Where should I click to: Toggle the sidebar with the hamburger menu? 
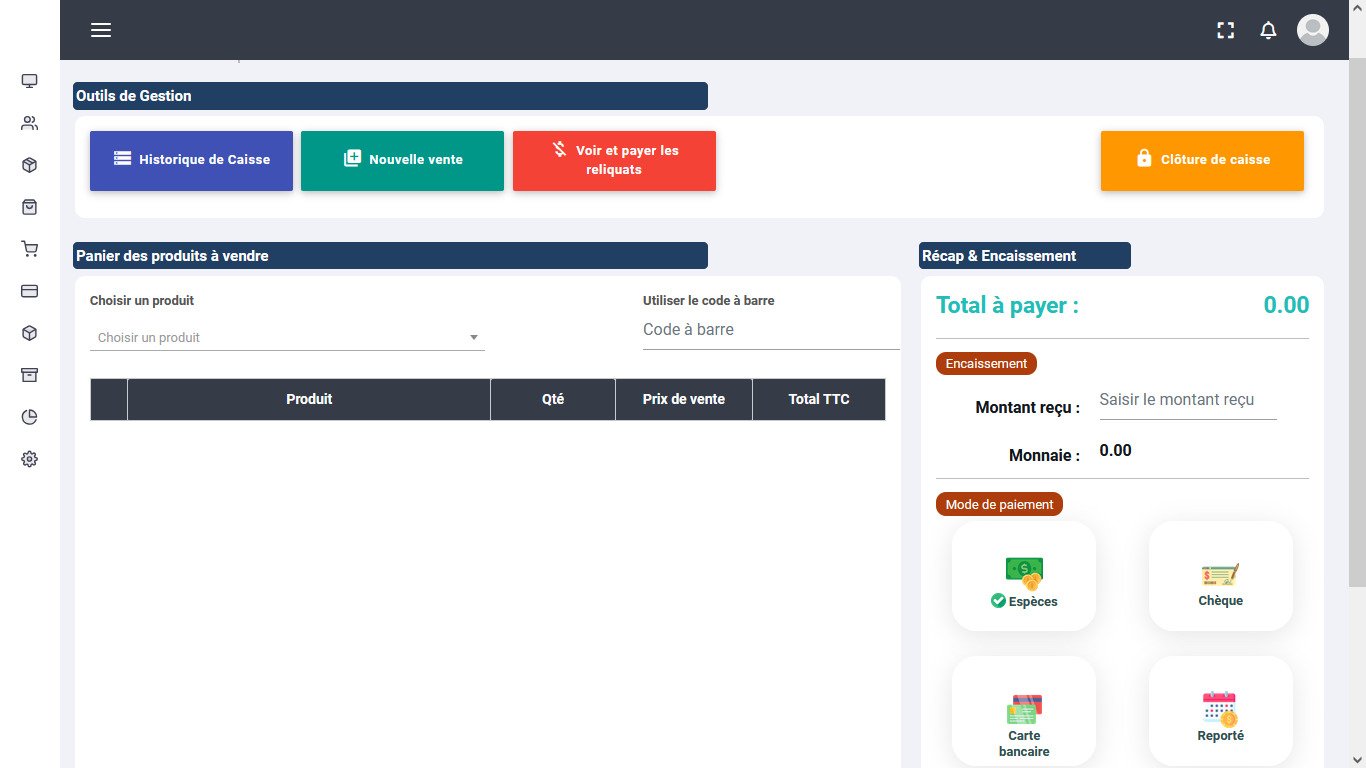point(101,30)
